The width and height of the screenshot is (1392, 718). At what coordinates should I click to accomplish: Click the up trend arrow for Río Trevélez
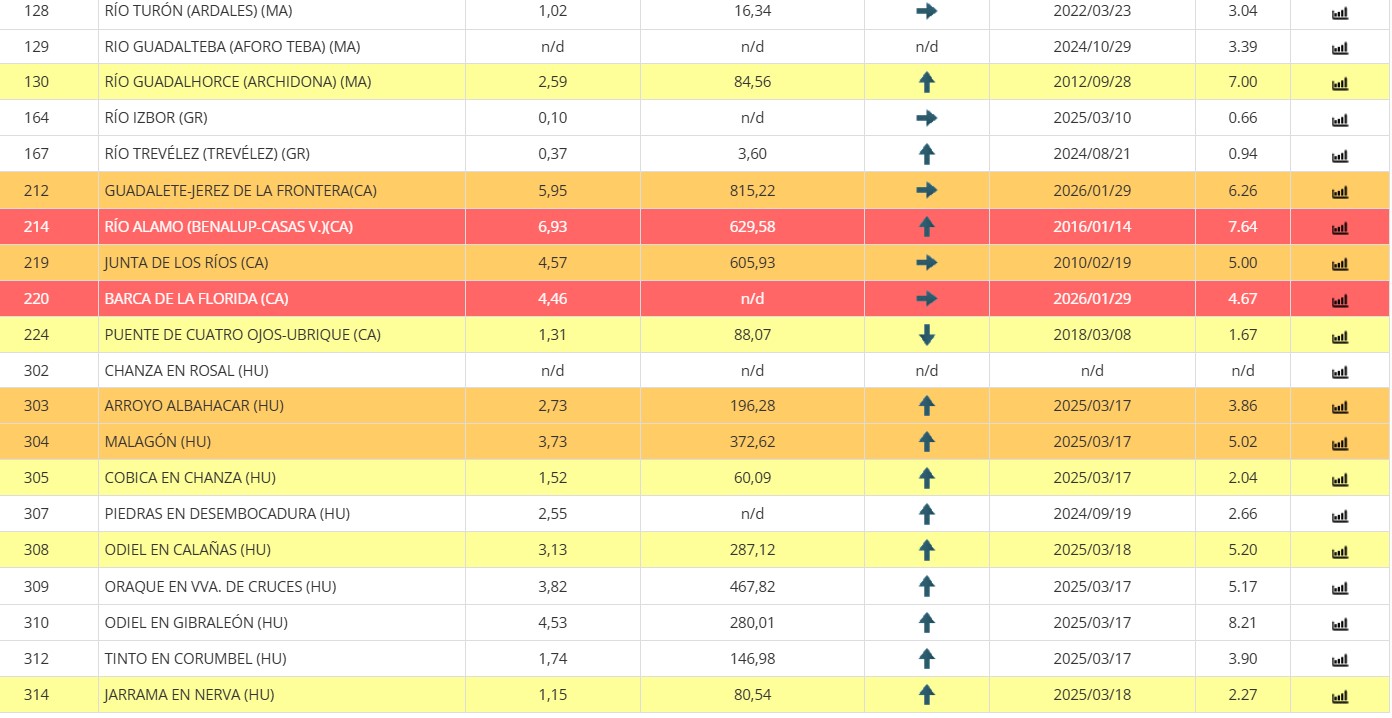click(926, 154)
